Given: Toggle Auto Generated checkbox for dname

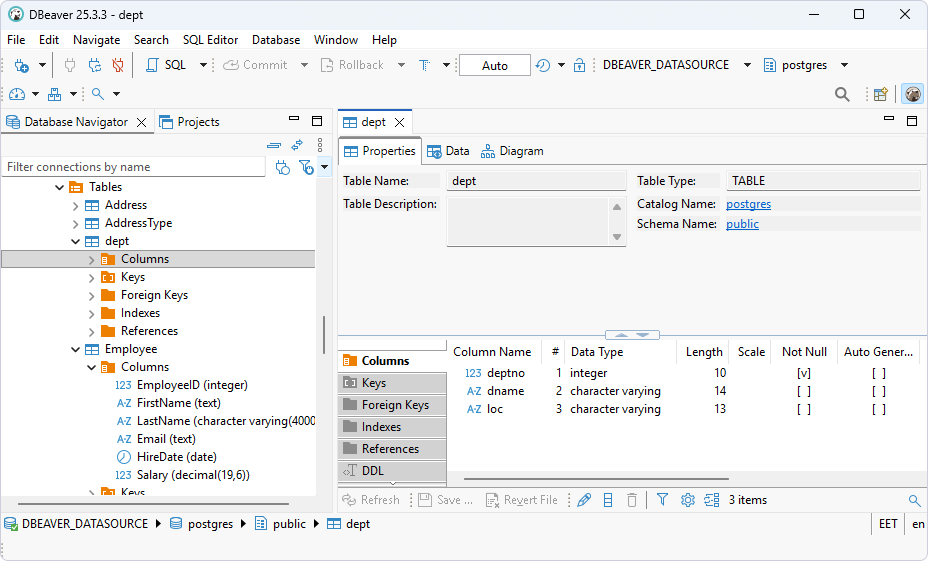Looking at the screenshot, I should (879, 391).
